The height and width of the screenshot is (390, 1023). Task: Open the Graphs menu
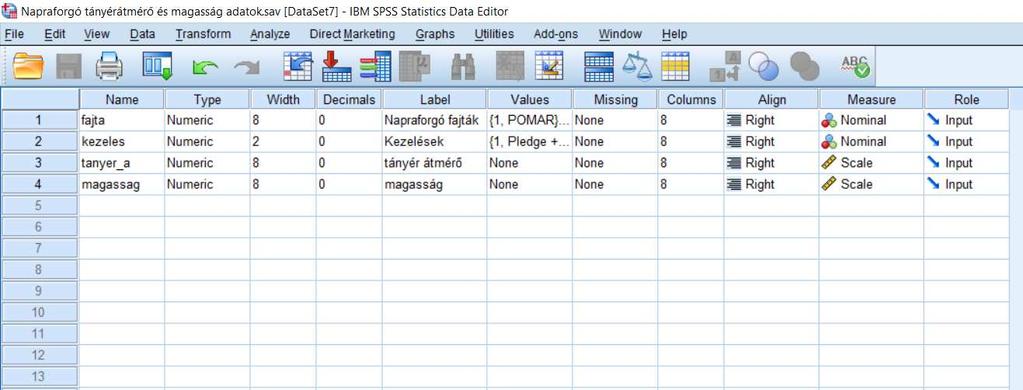tap(435, 34)
